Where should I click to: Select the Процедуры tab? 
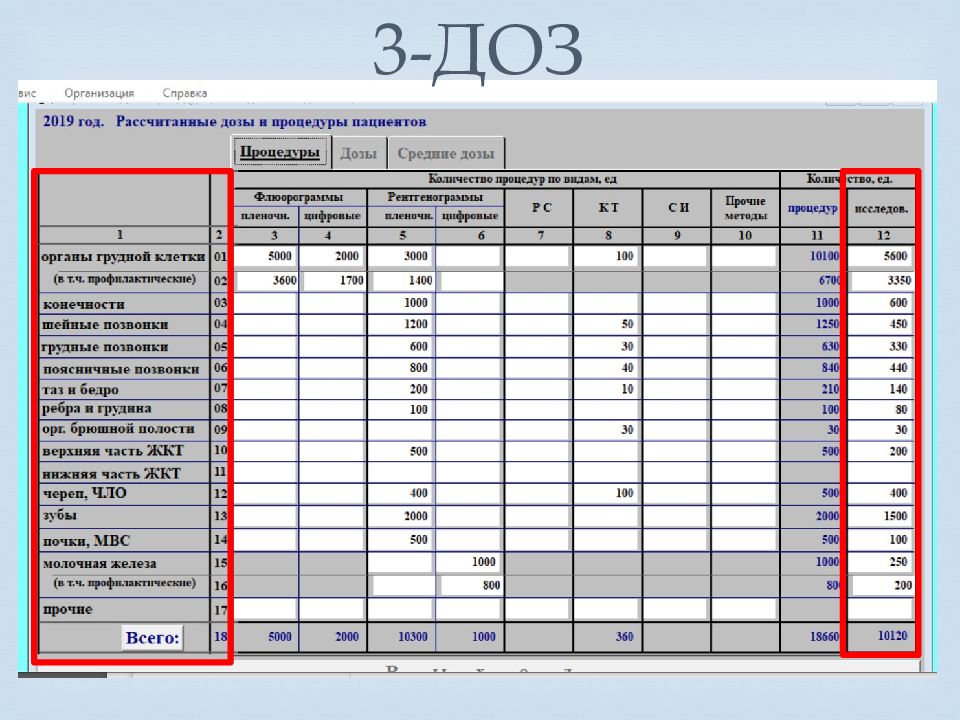coord(279,153)
